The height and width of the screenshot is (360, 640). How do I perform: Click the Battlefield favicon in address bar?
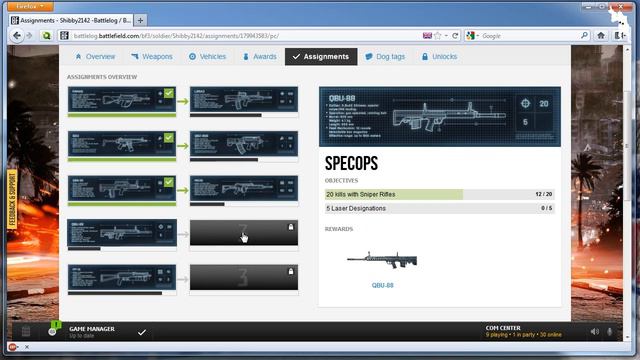pyautogui.click(x=64, y=36)
